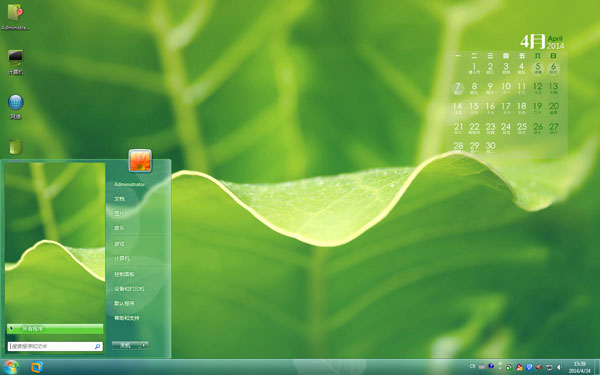Open 音乐 in the Start menu

pos(119,228)
